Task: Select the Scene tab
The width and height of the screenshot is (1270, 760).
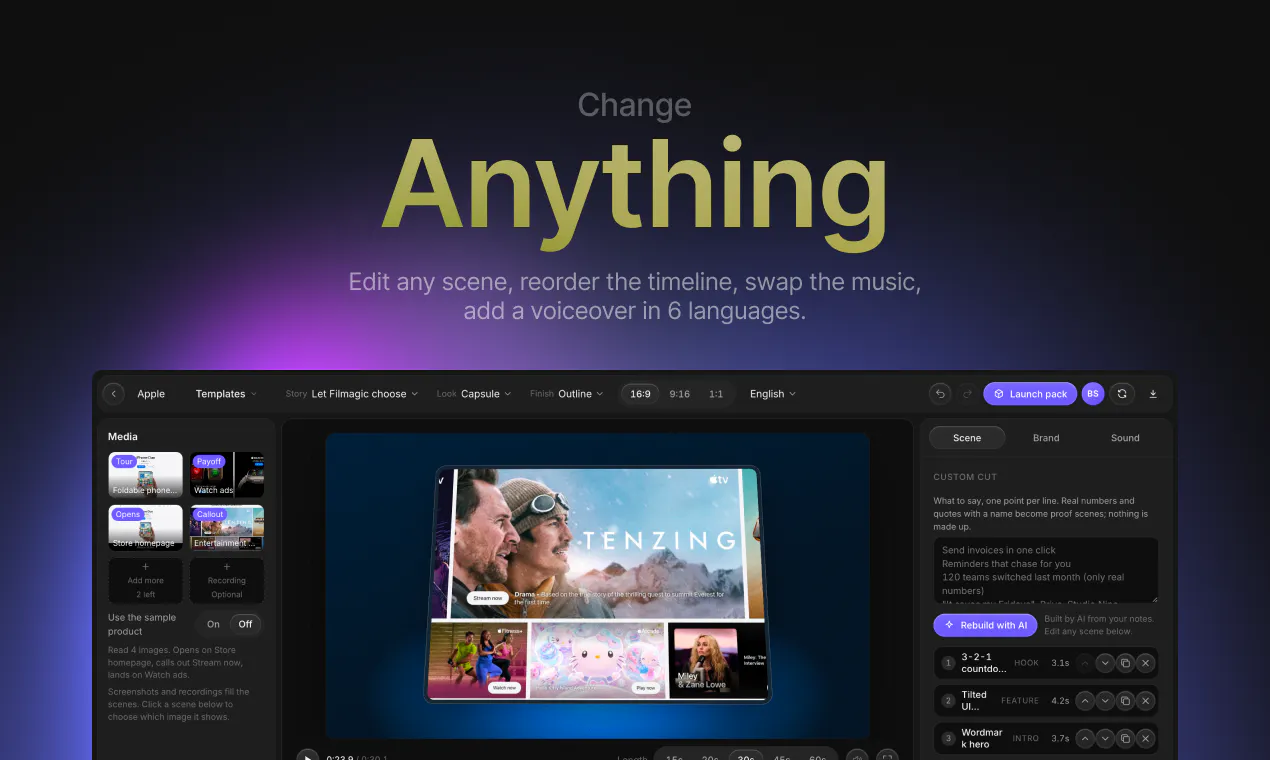Action: click(967, 438)
